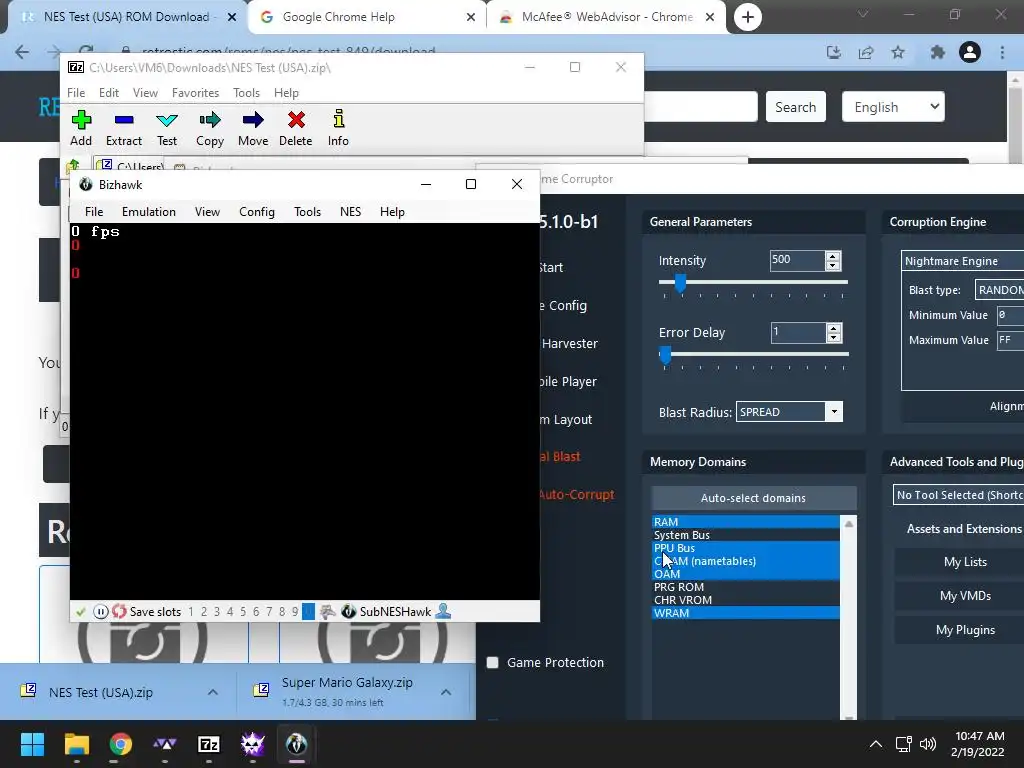Viewport: 1024px width, 768px height.
Task: Click Auto-select domains button
Action: (753, 498)
